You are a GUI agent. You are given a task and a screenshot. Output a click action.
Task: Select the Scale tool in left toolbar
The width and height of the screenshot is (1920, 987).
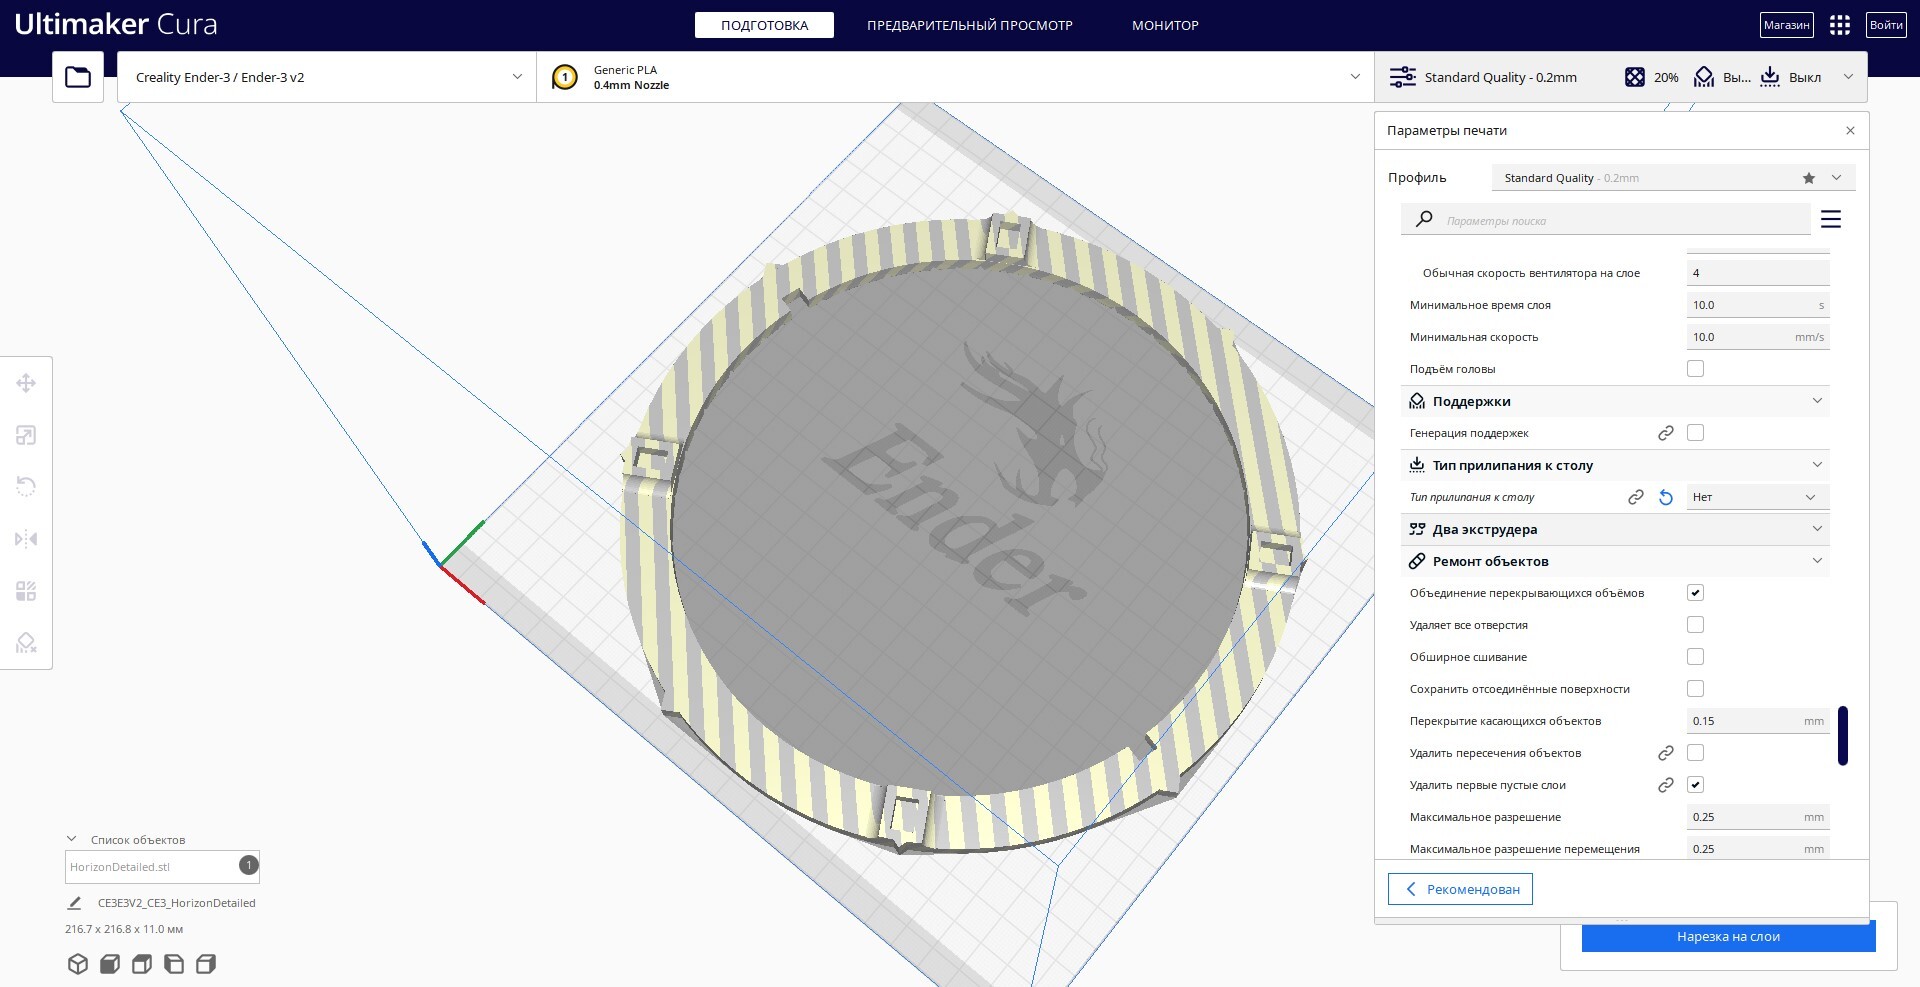point(26,435)
